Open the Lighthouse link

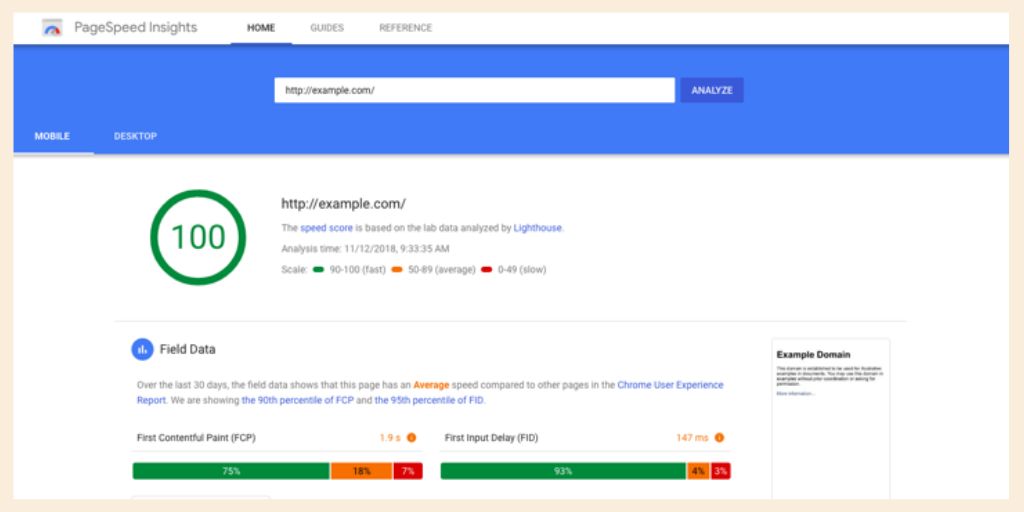click(x=537, y=228)
